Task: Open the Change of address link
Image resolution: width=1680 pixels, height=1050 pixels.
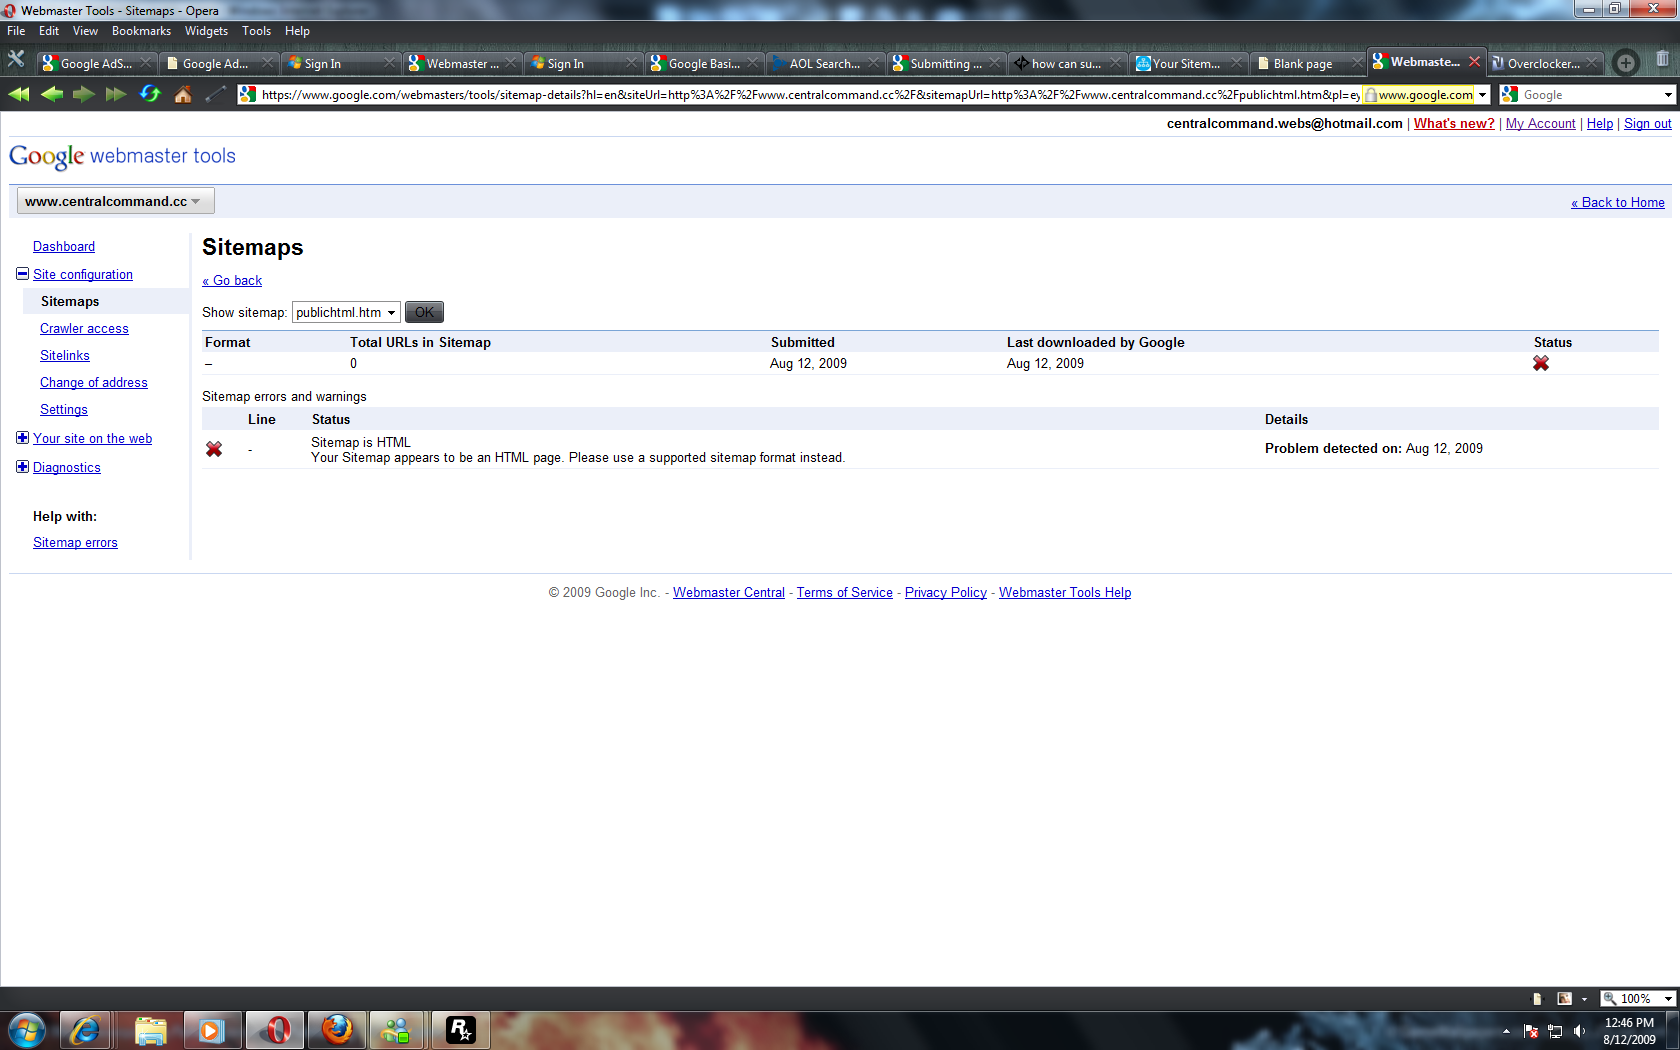Action: pyautogui.click(x=94, y=382)
